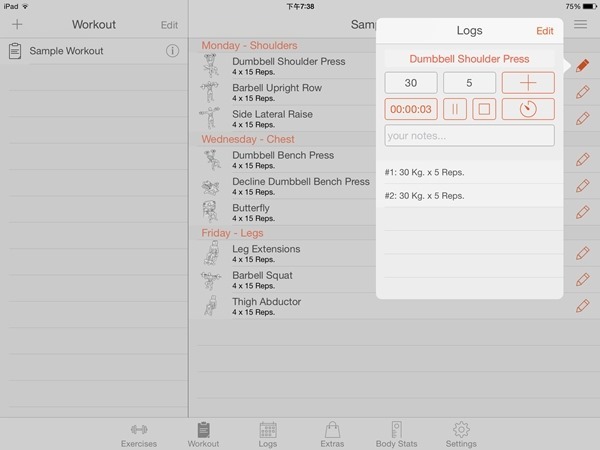Click the Barbell Upright Row exercise thumbnail

pos(210,92)
